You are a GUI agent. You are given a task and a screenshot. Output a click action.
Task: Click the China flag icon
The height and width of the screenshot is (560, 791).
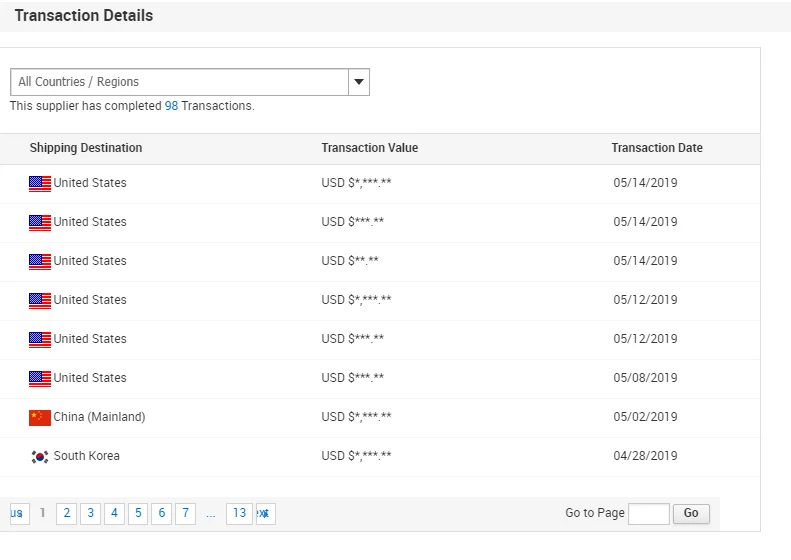pyautogui.click(x=40, y=417)
